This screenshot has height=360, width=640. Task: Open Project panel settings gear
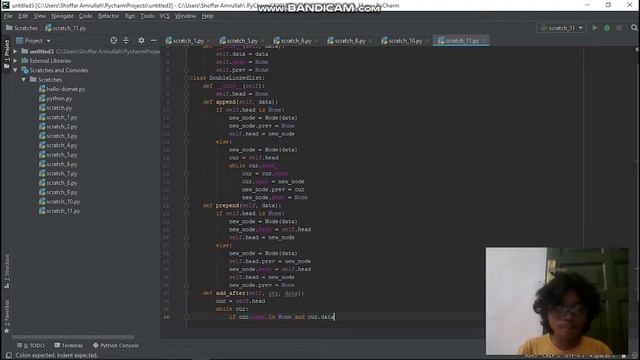141,40
